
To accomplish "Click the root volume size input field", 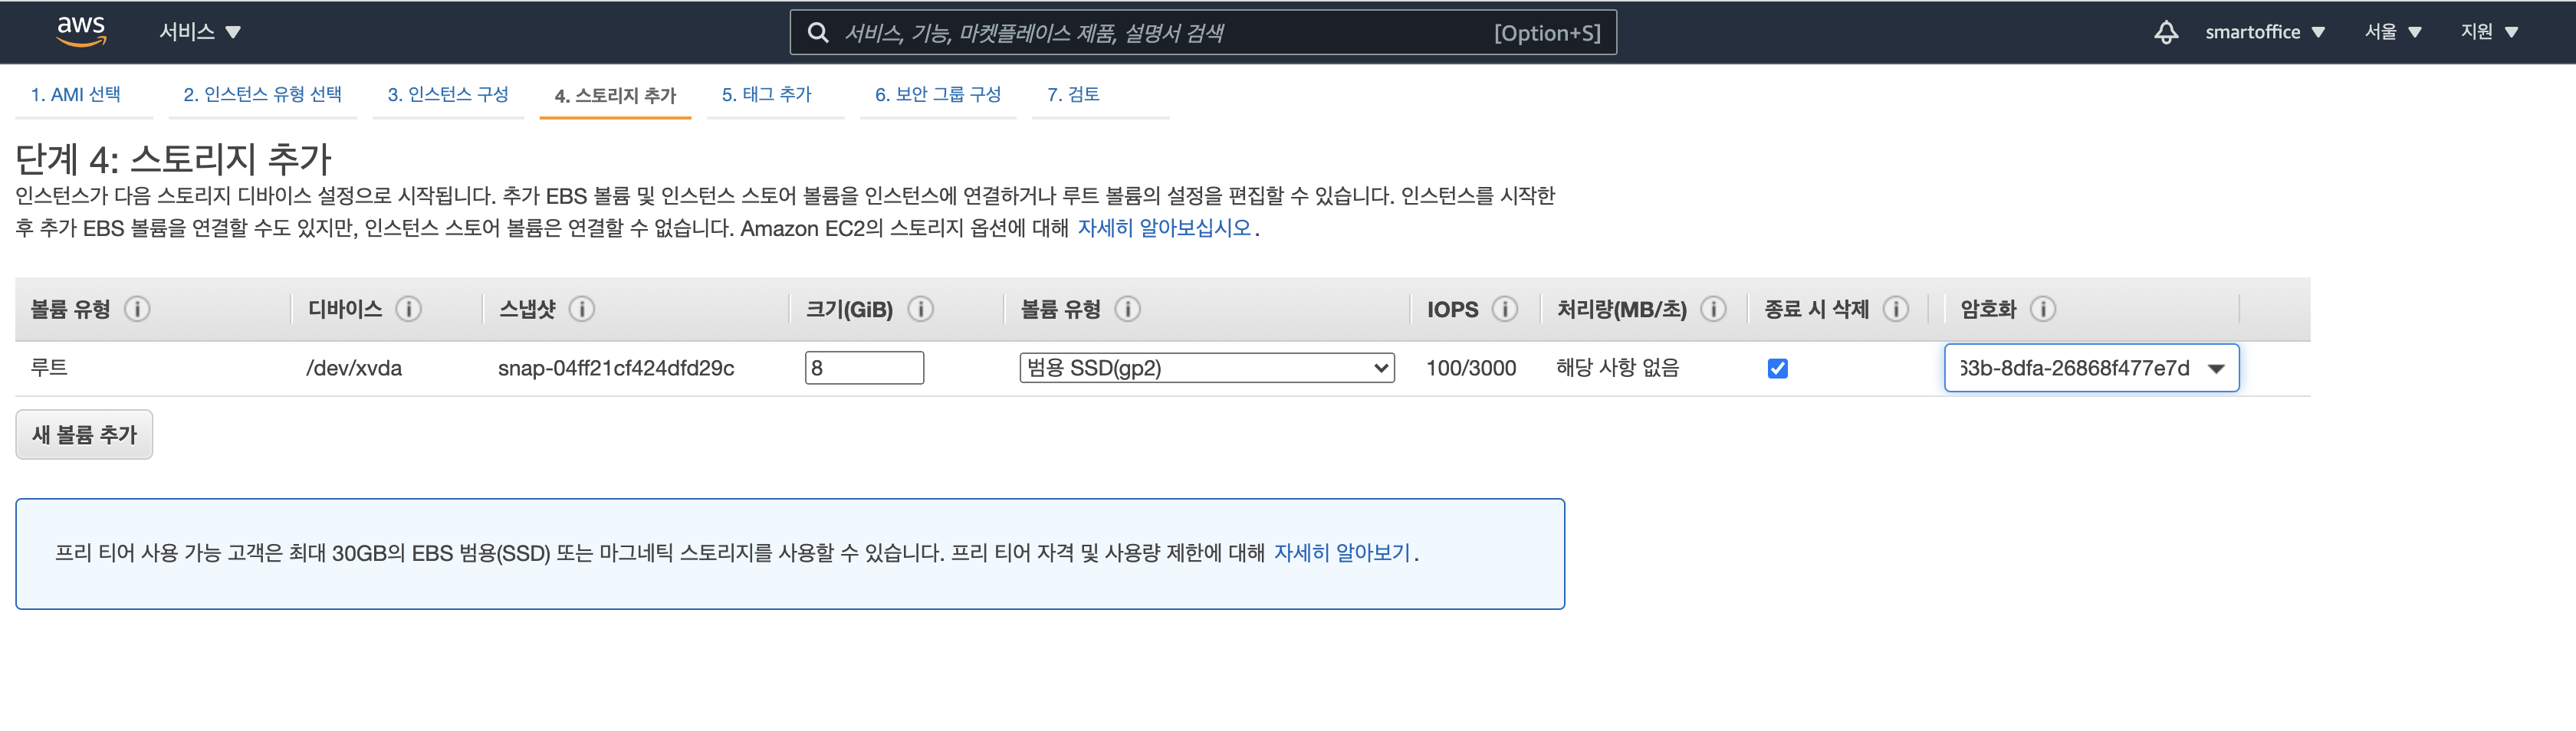I will 864,368.
